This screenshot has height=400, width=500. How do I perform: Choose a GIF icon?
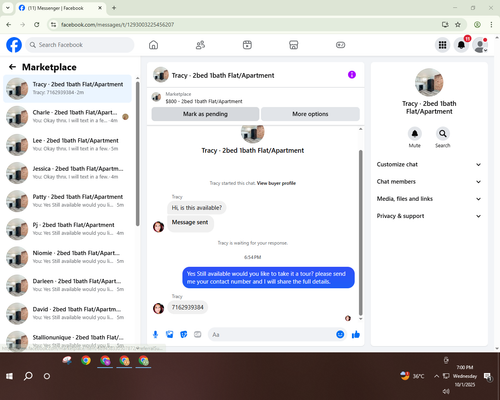[198, 334]
